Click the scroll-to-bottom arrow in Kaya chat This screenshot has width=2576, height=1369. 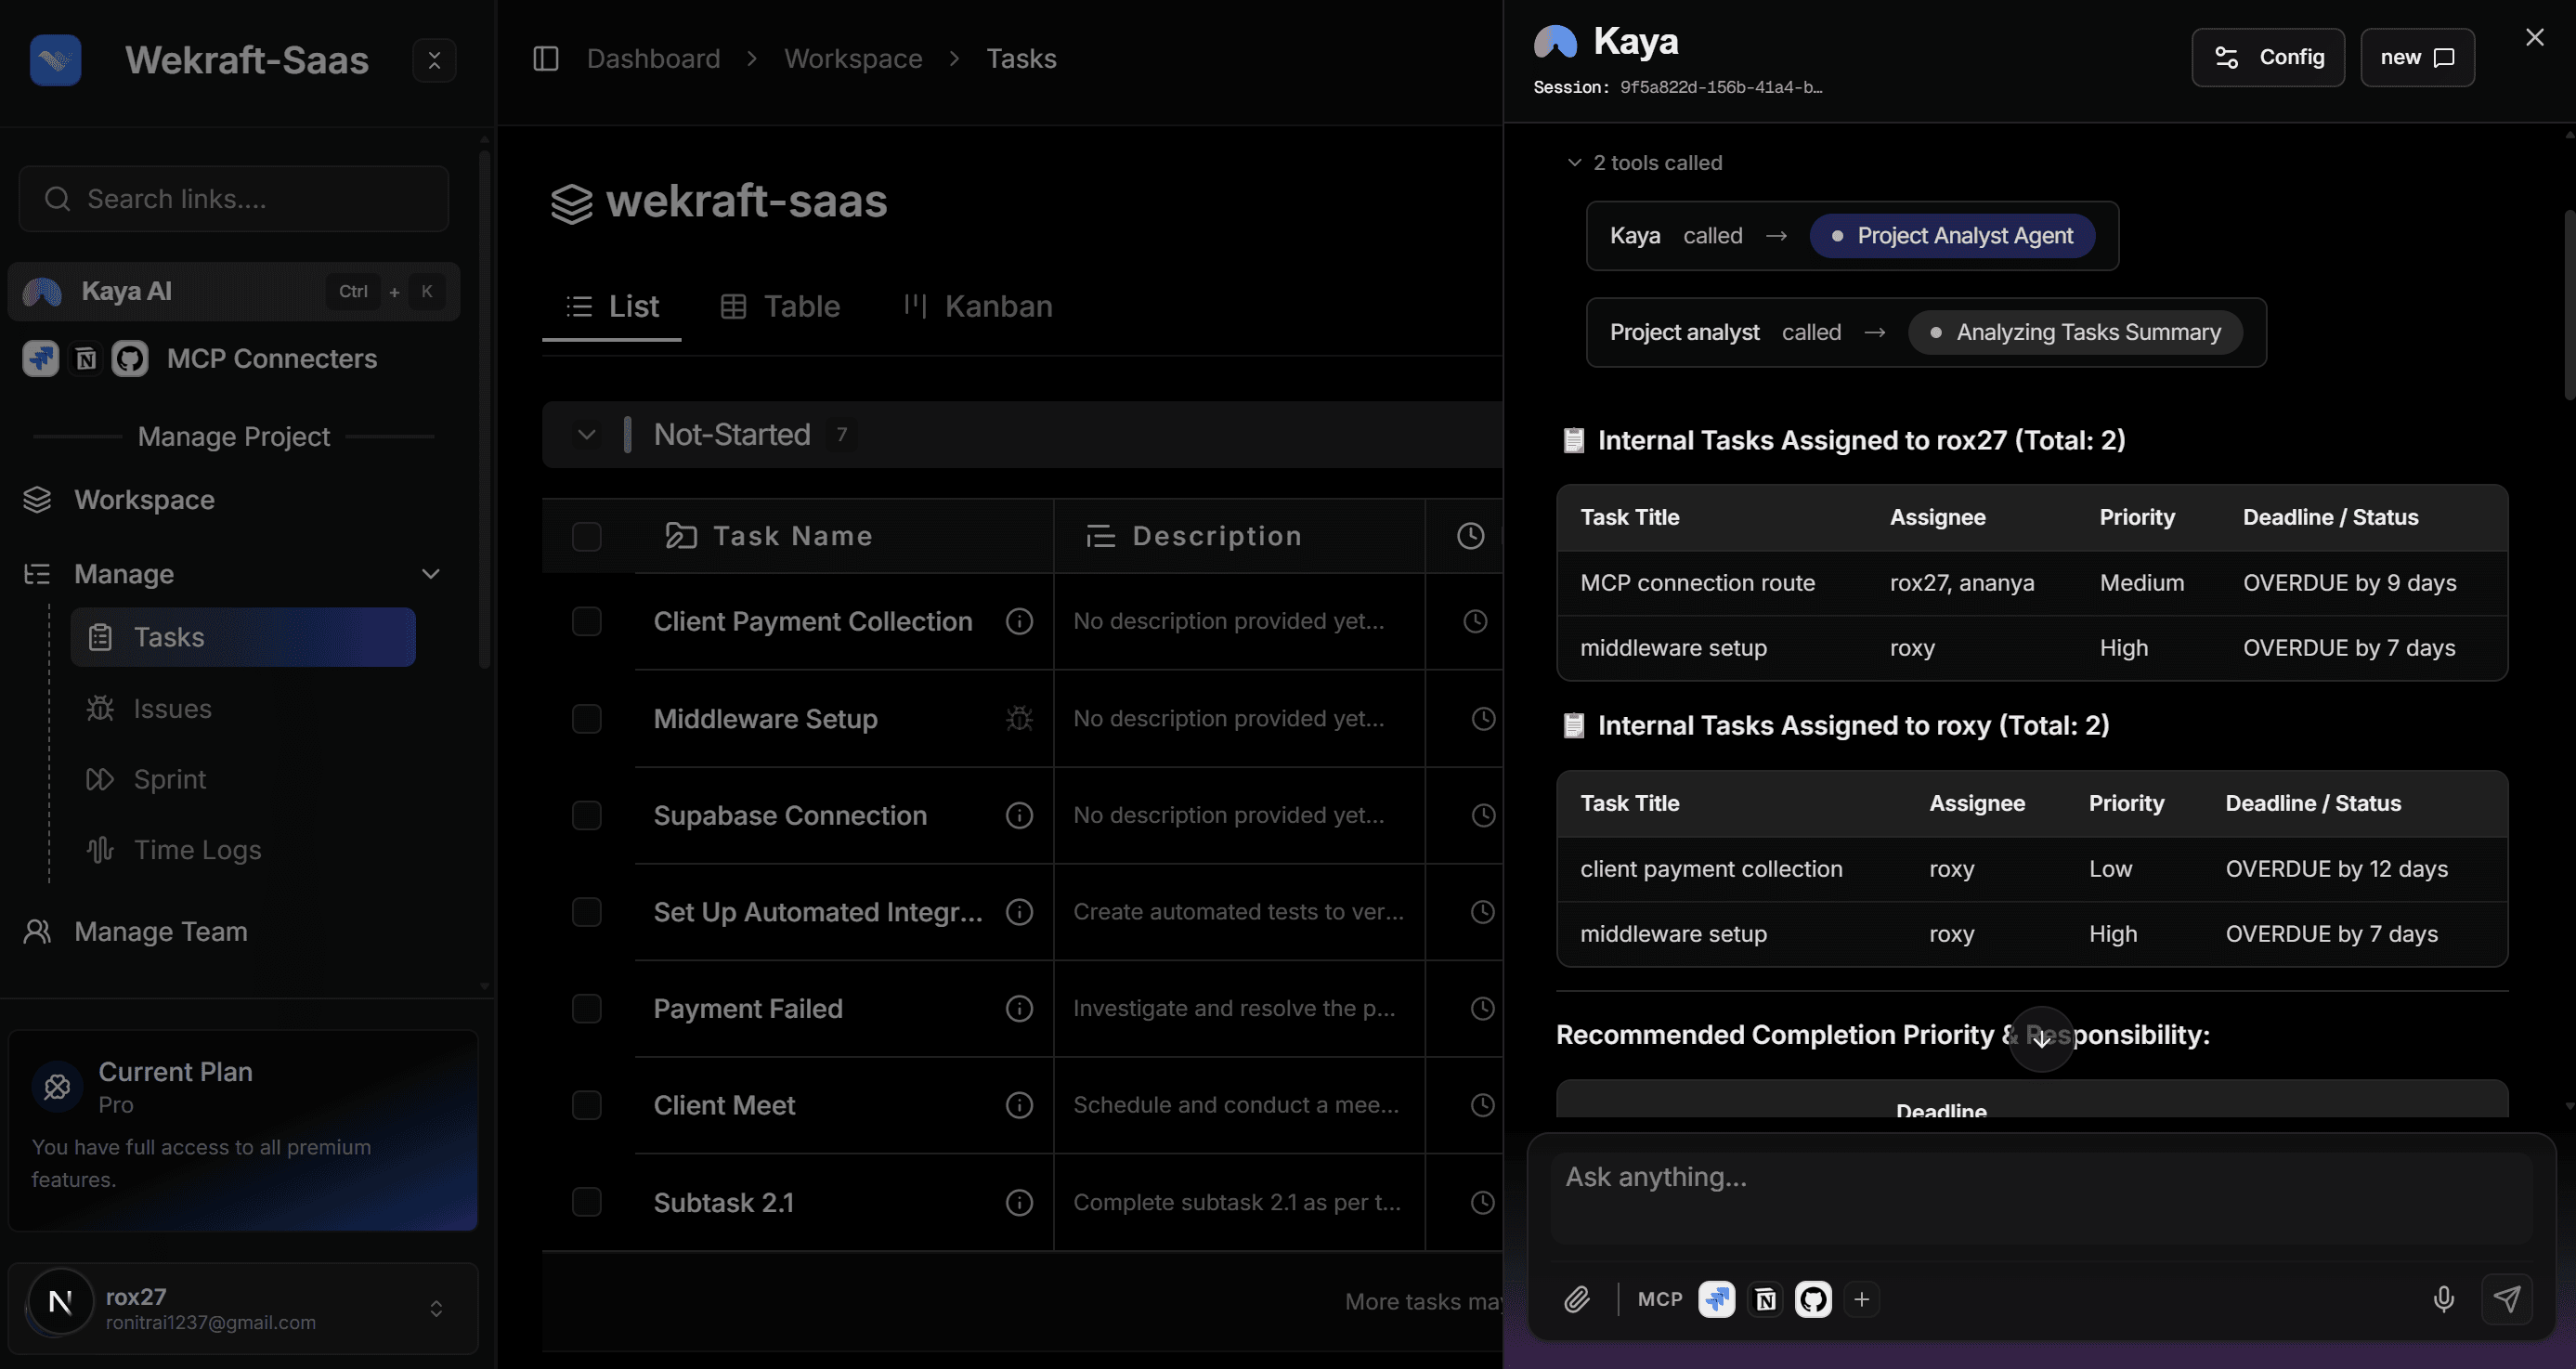click(x=2041, y=1039)
